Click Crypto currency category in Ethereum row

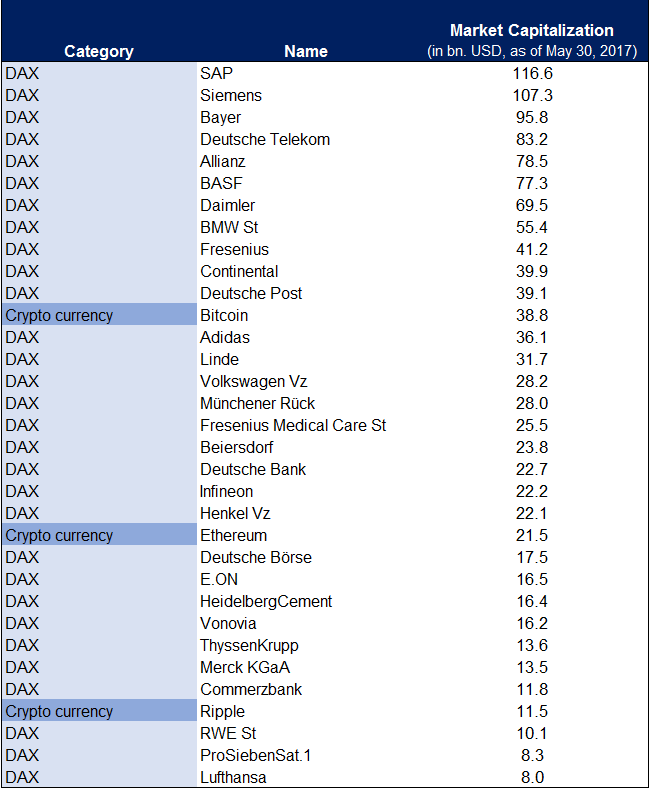(59, 536)
